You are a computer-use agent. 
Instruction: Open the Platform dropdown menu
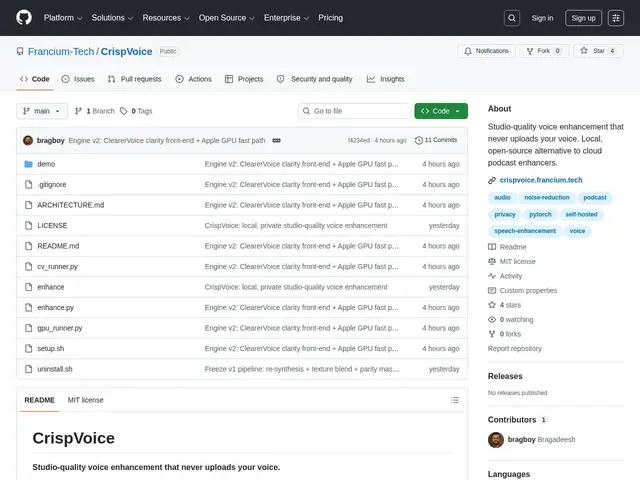(63, 18)
